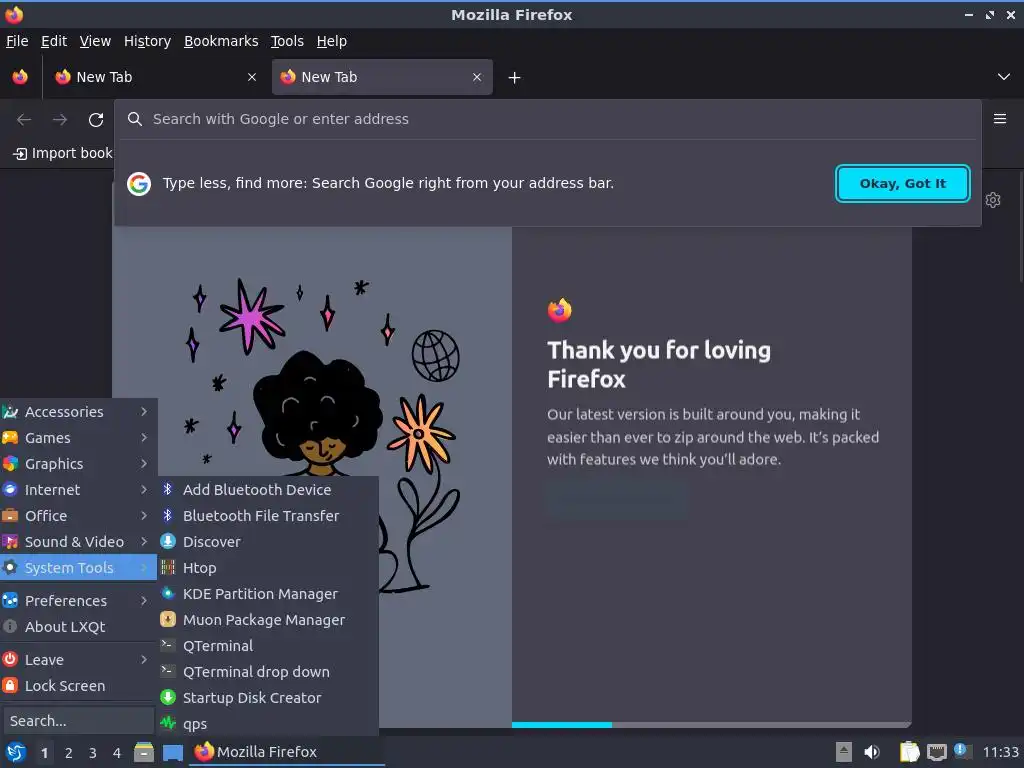Switch to desktop 1
Screen dimensions: 1024x768
click(44, 753)
